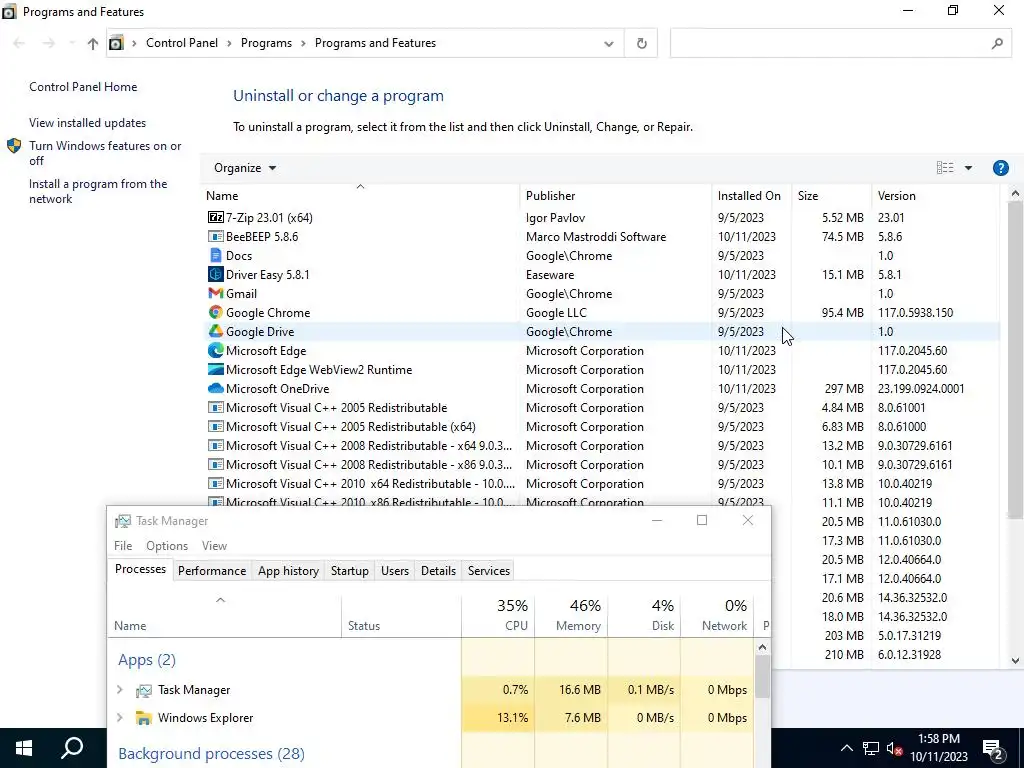The image size is (1024, 768).
Task: Open Control Panel Home link
Action: pyautogui.click(x=83, y=87)
